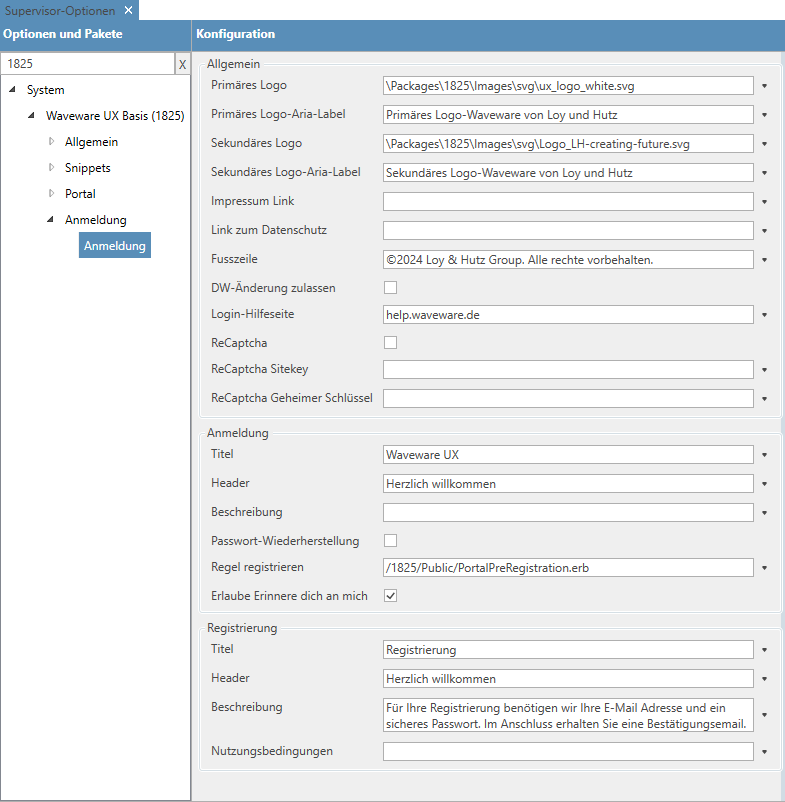Toggle the ReCaptcha checkbox
Image resolution: width=785 pixels, height=802 pixels.
click(x=391, y=343)
